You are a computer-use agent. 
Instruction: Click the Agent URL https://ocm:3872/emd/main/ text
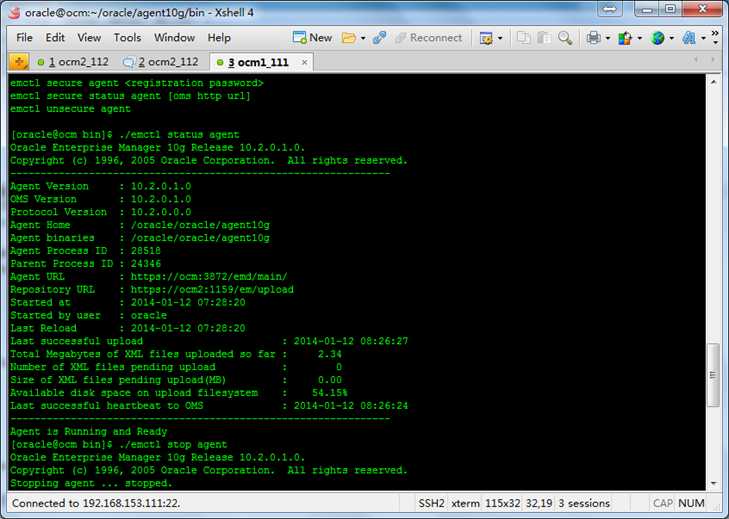click(x=209, y=277)
